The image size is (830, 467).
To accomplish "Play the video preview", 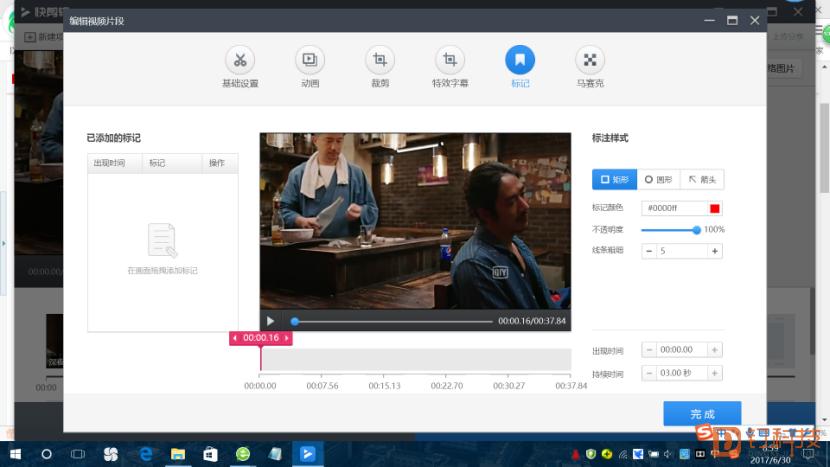I will (270, 321).
